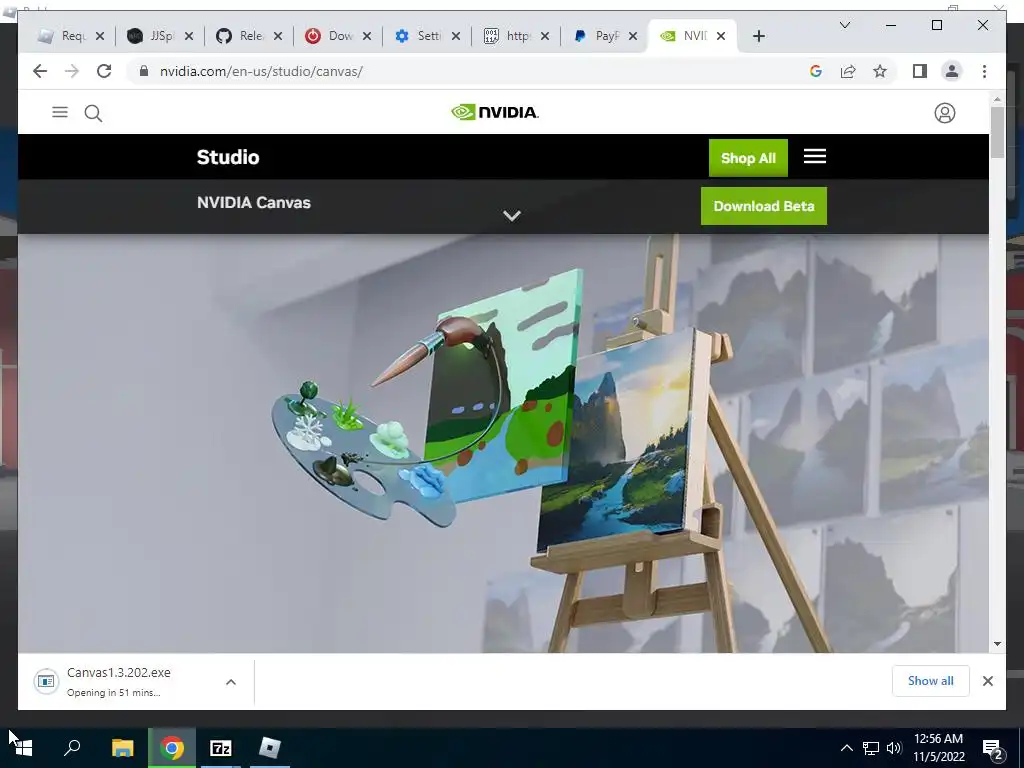
Task: Click the NVIDIA Canvas heading link
Action: tap(254, 202)
